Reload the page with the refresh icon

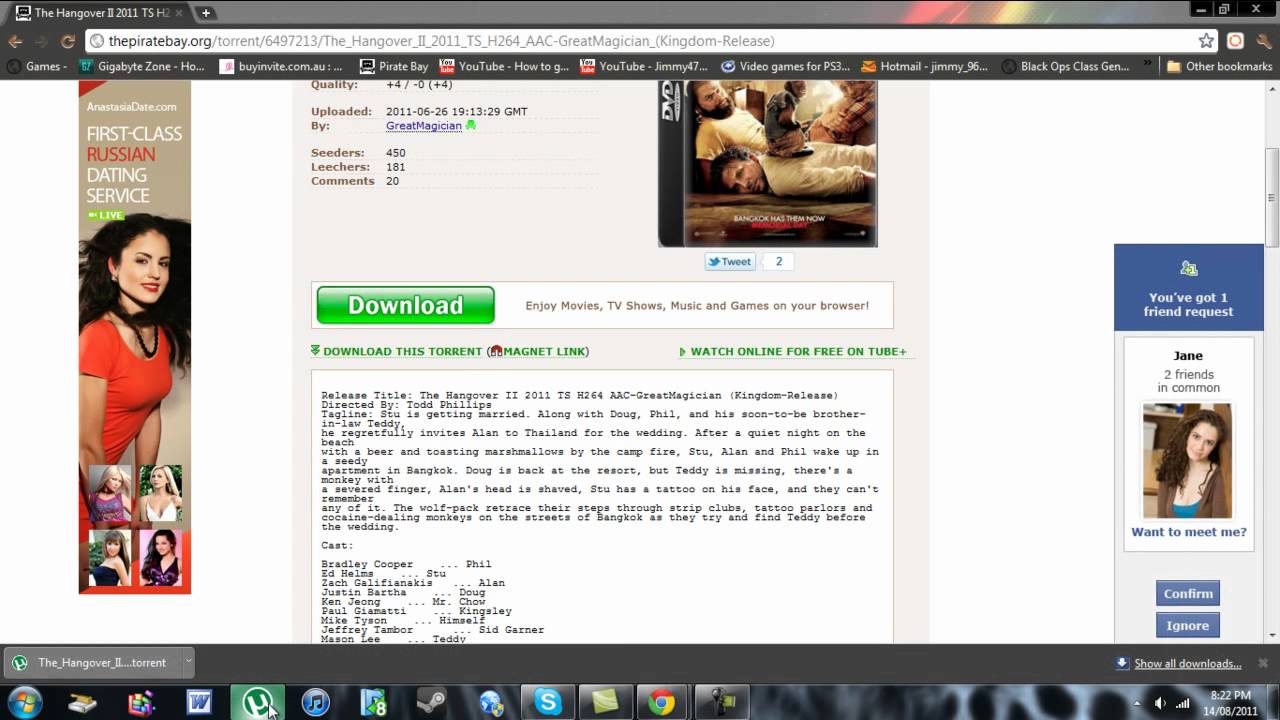pyautogui.click(x=68, y=41)
